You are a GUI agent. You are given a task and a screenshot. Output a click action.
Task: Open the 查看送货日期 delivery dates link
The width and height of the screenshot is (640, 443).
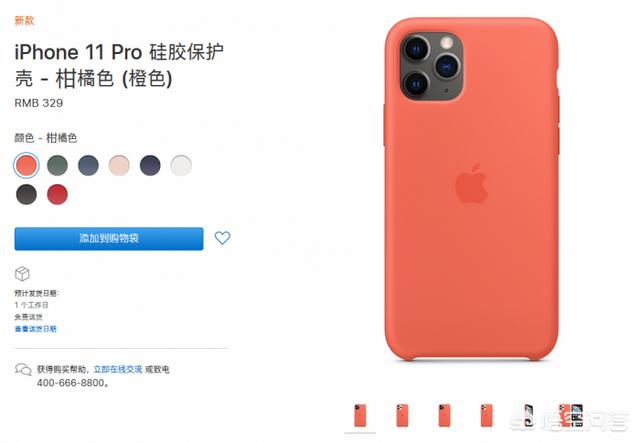[x=36, y=329]
